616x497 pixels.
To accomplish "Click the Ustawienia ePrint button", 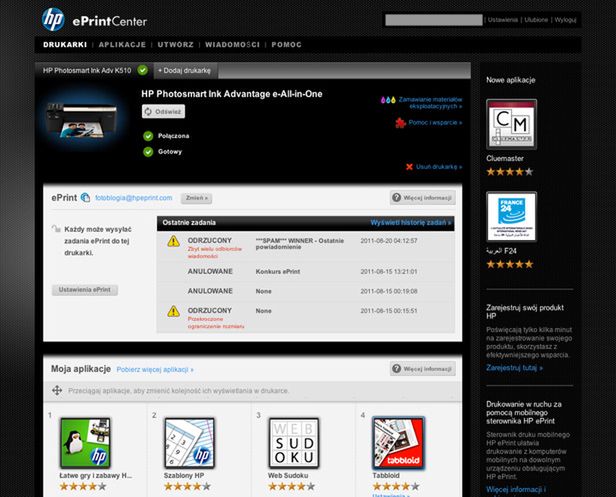I will 85,290.
